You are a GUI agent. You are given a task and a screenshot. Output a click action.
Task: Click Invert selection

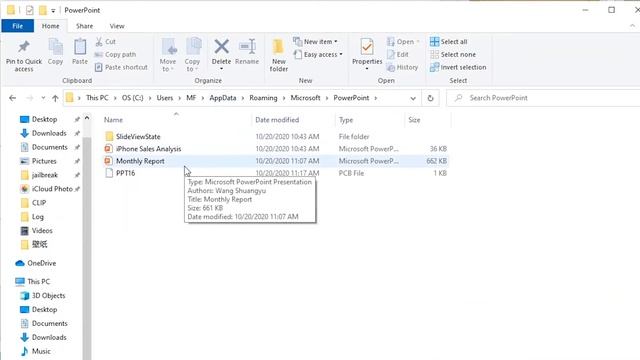click(458, 67)
